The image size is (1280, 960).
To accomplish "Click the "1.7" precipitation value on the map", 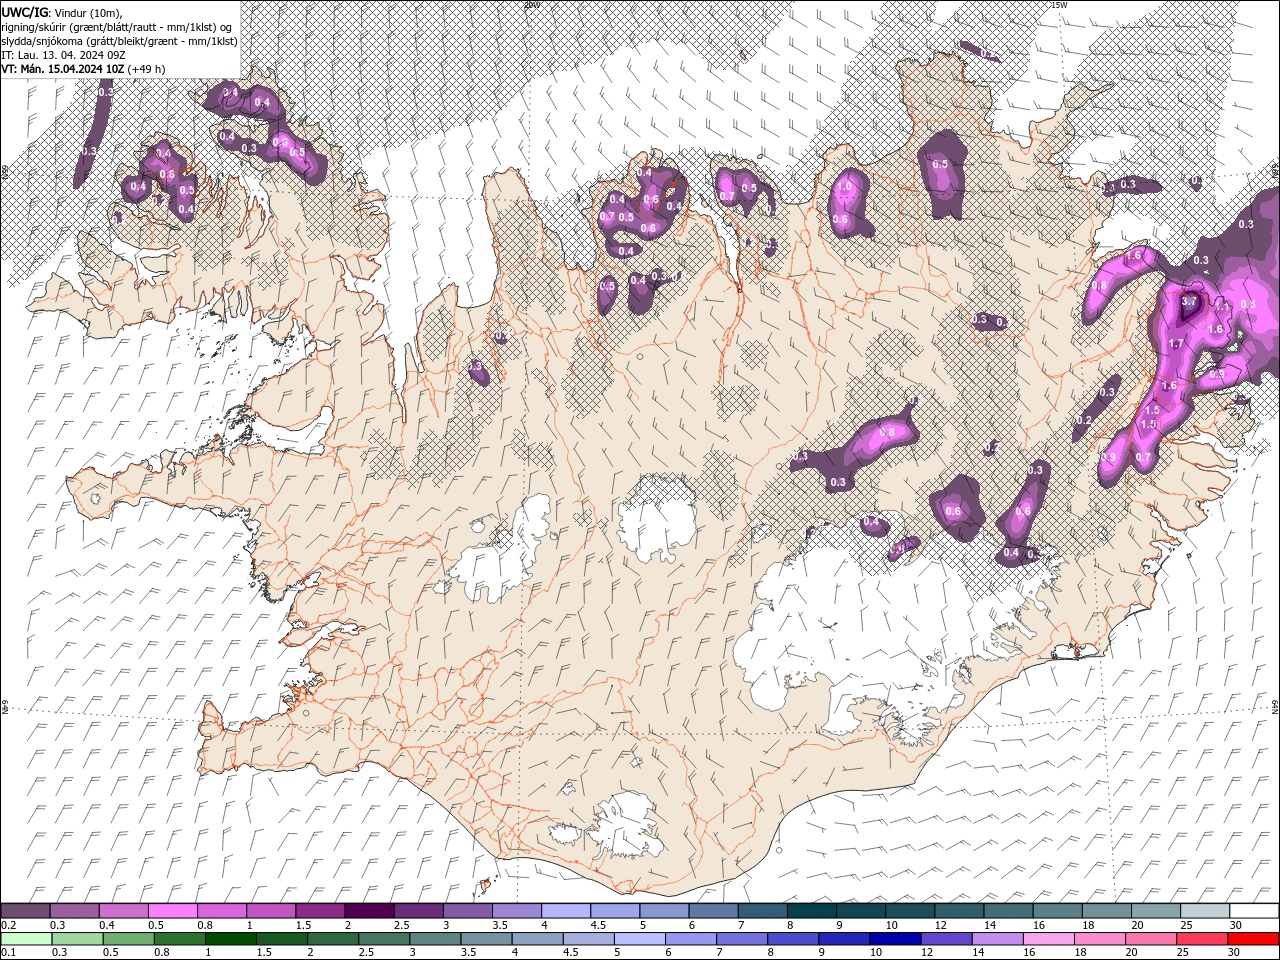I will pyautogui.click(x=1176, y=344).
